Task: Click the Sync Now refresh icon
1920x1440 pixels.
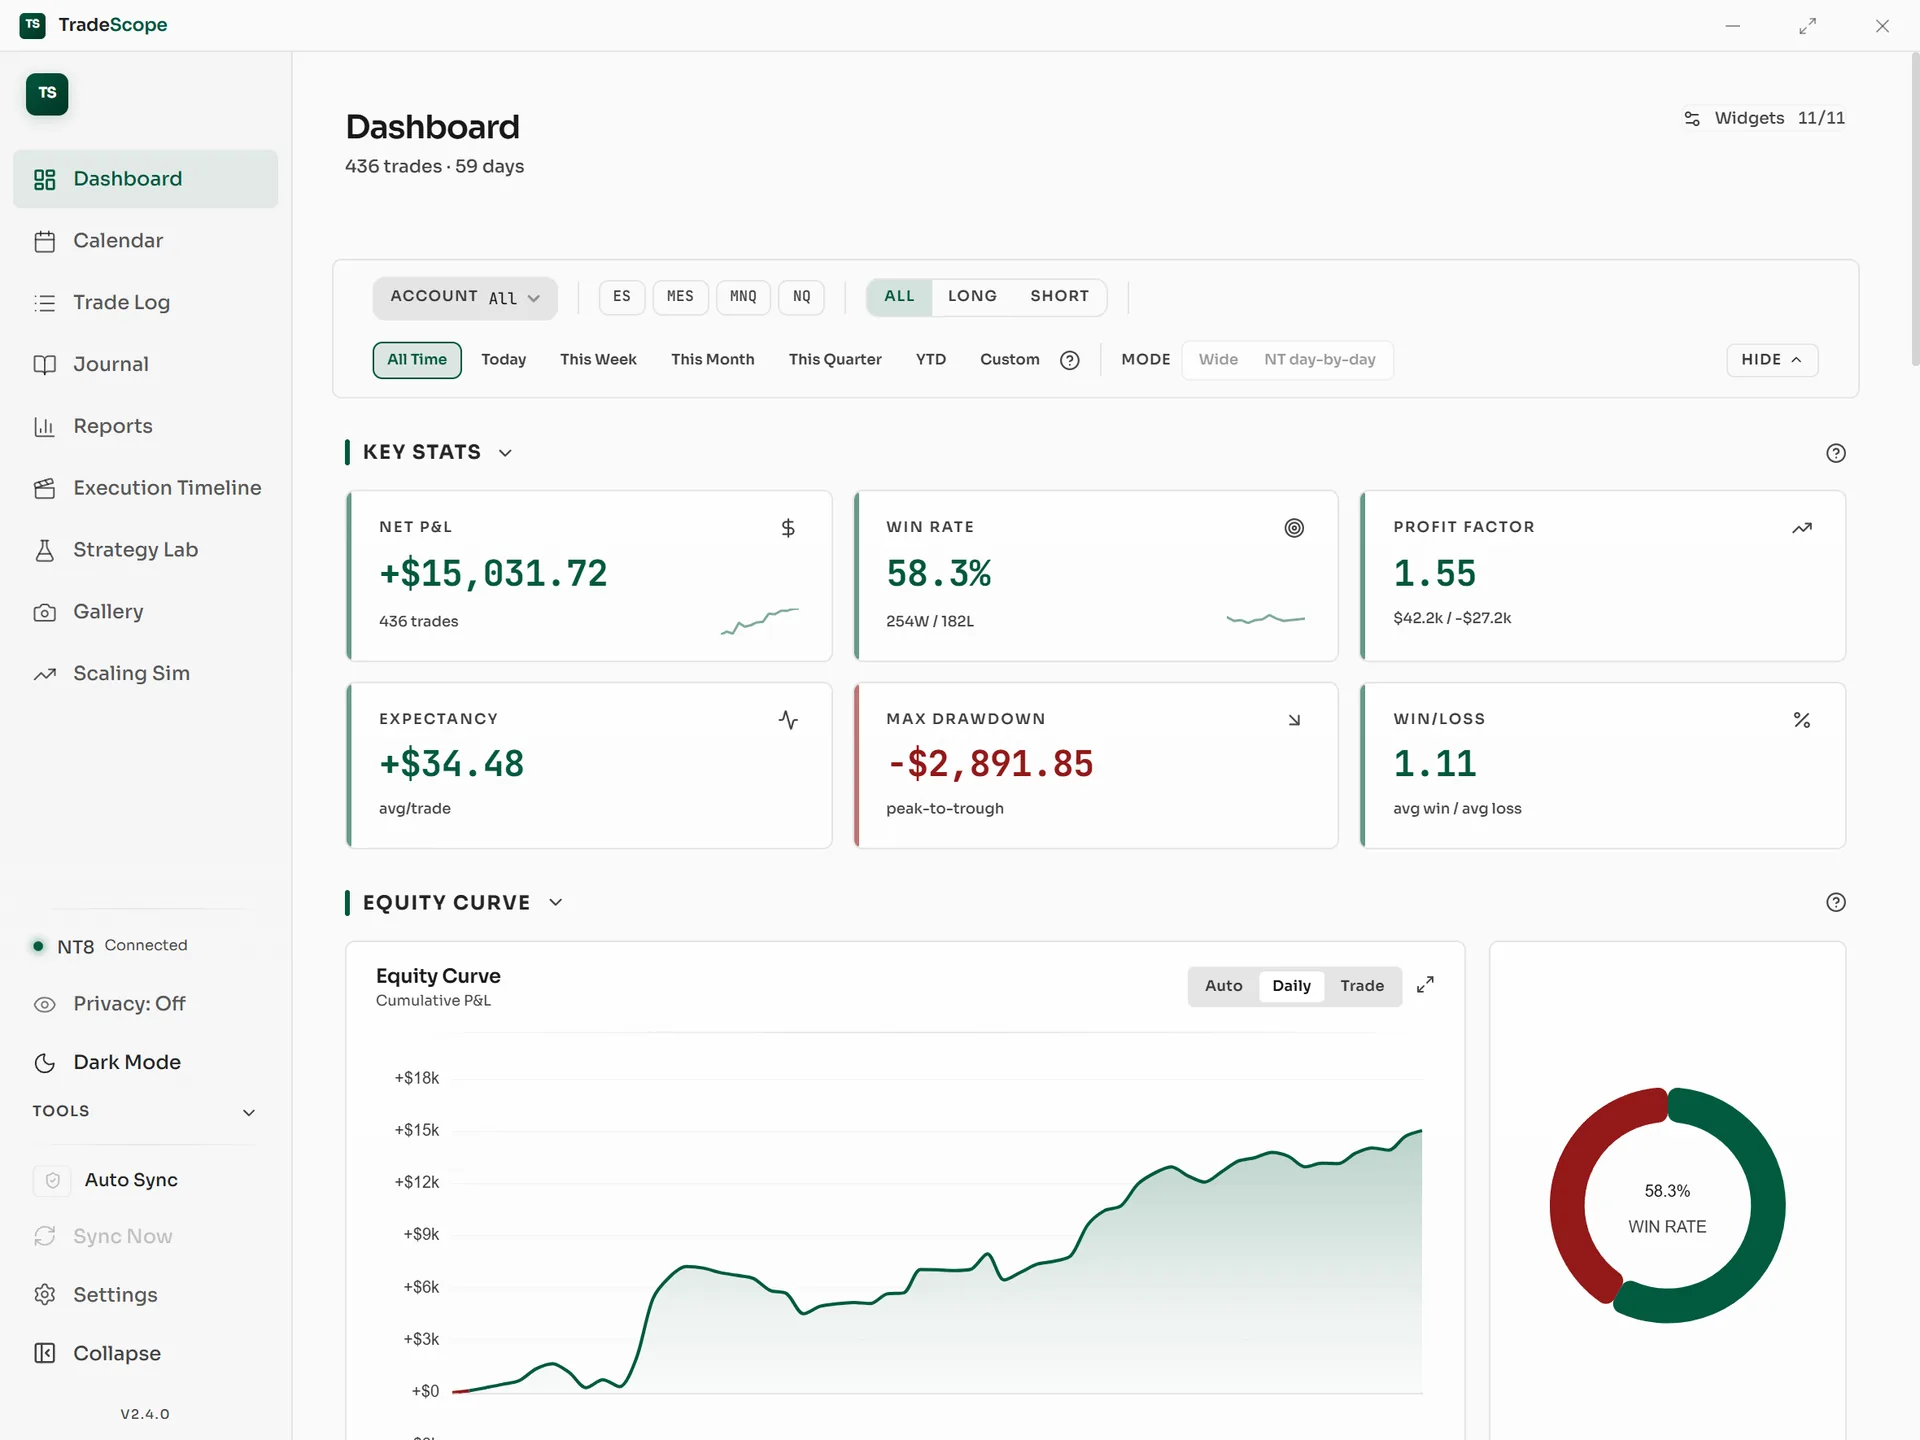Action: click(x=44, y=1237)
